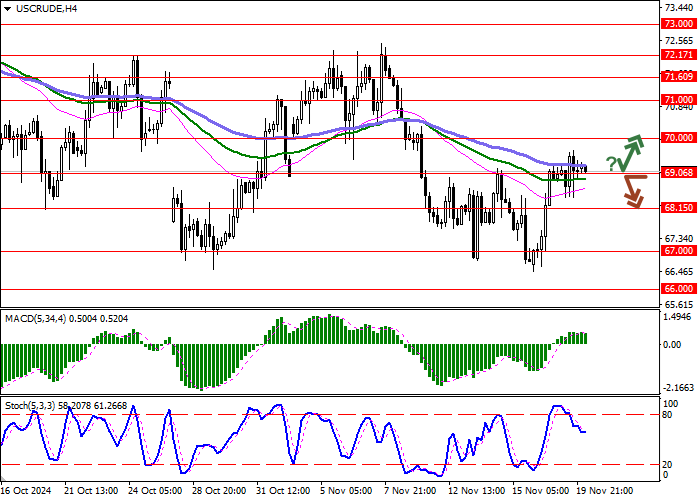Screen dimensions: 700x500
Task: Select the 68.150 price level label
Action: point(679,208)
